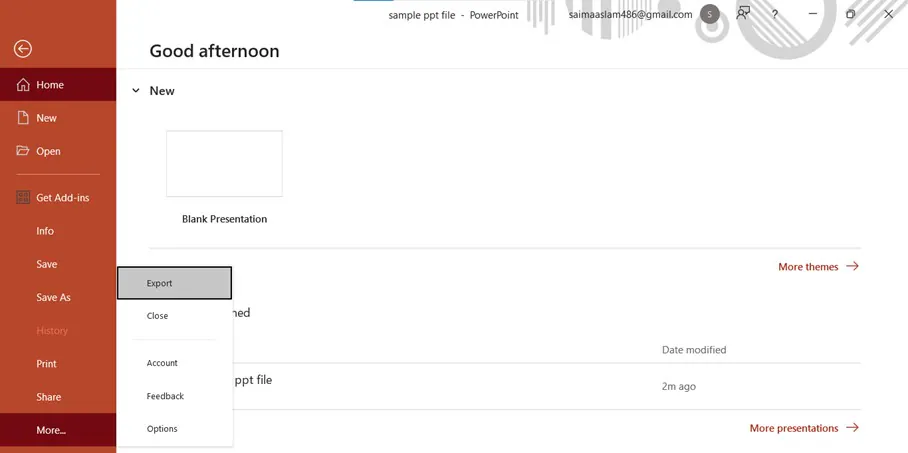The image size is (908, 453).
Task: Click the Get Add-ins grid icon
Action: [23, 198]
